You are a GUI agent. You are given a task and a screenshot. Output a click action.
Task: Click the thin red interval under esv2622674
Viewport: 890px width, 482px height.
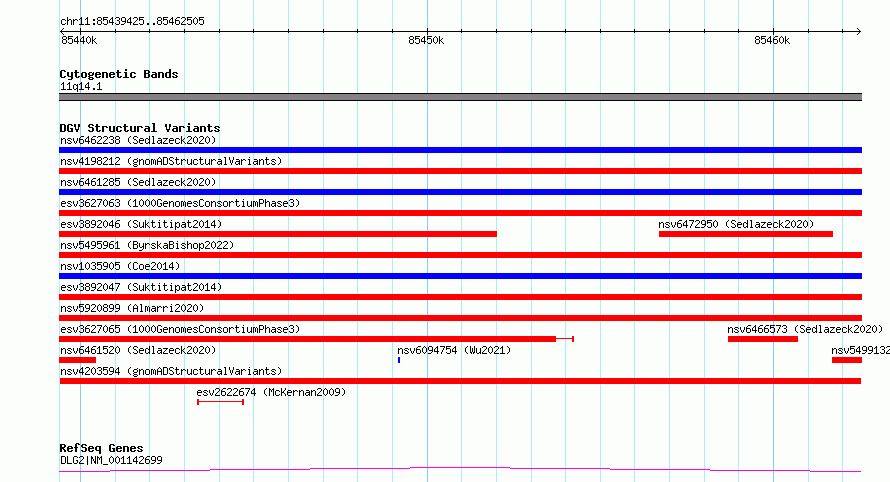click(x=221, y=402)
